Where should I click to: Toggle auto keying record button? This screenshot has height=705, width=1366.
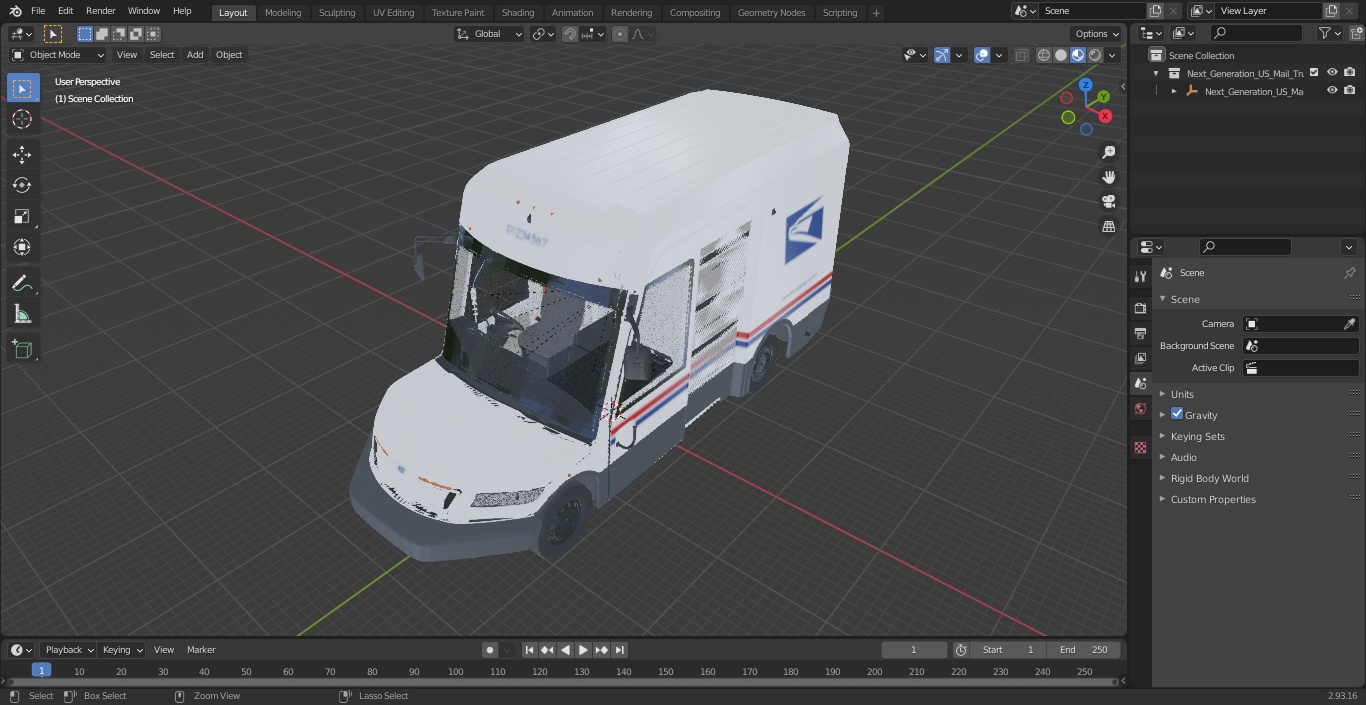coord(490,650)
